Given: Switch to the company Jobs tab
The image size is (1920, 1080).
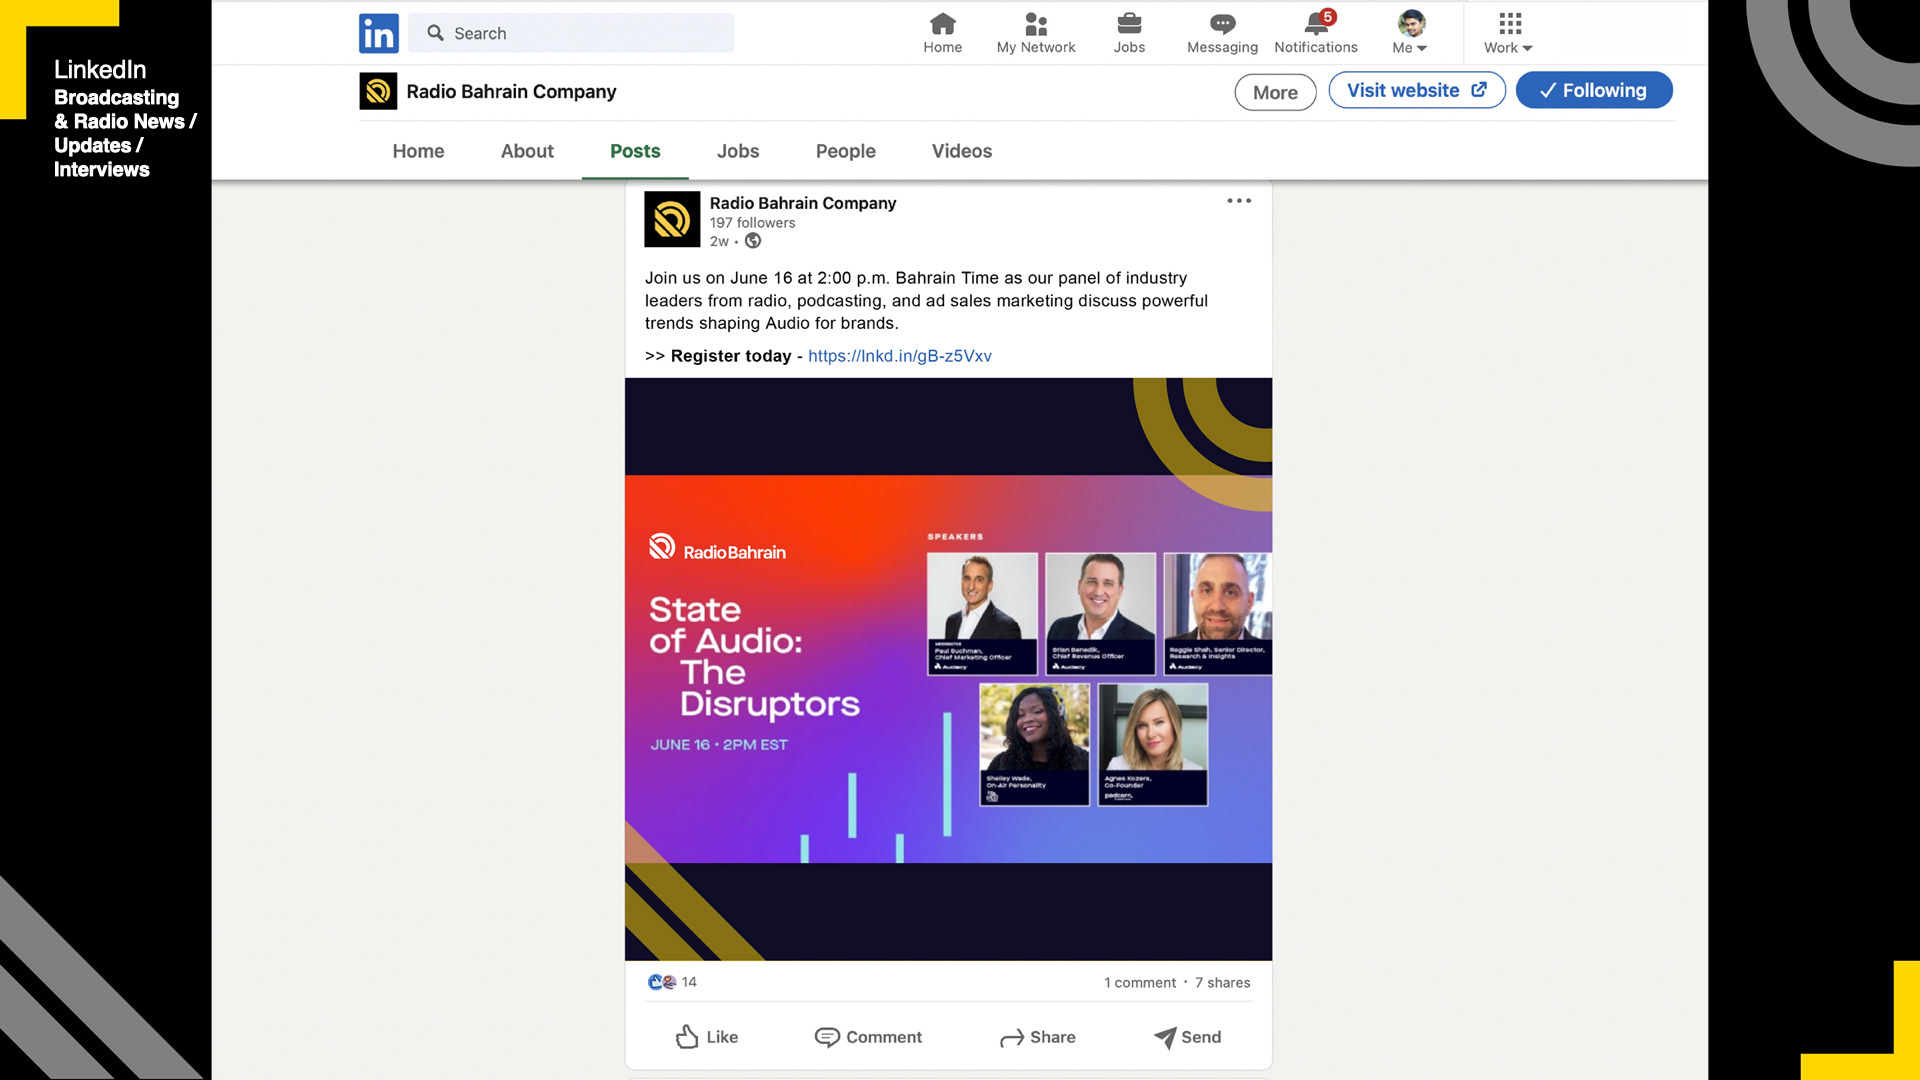Looking at the screenshot, I should coord(737,151).
